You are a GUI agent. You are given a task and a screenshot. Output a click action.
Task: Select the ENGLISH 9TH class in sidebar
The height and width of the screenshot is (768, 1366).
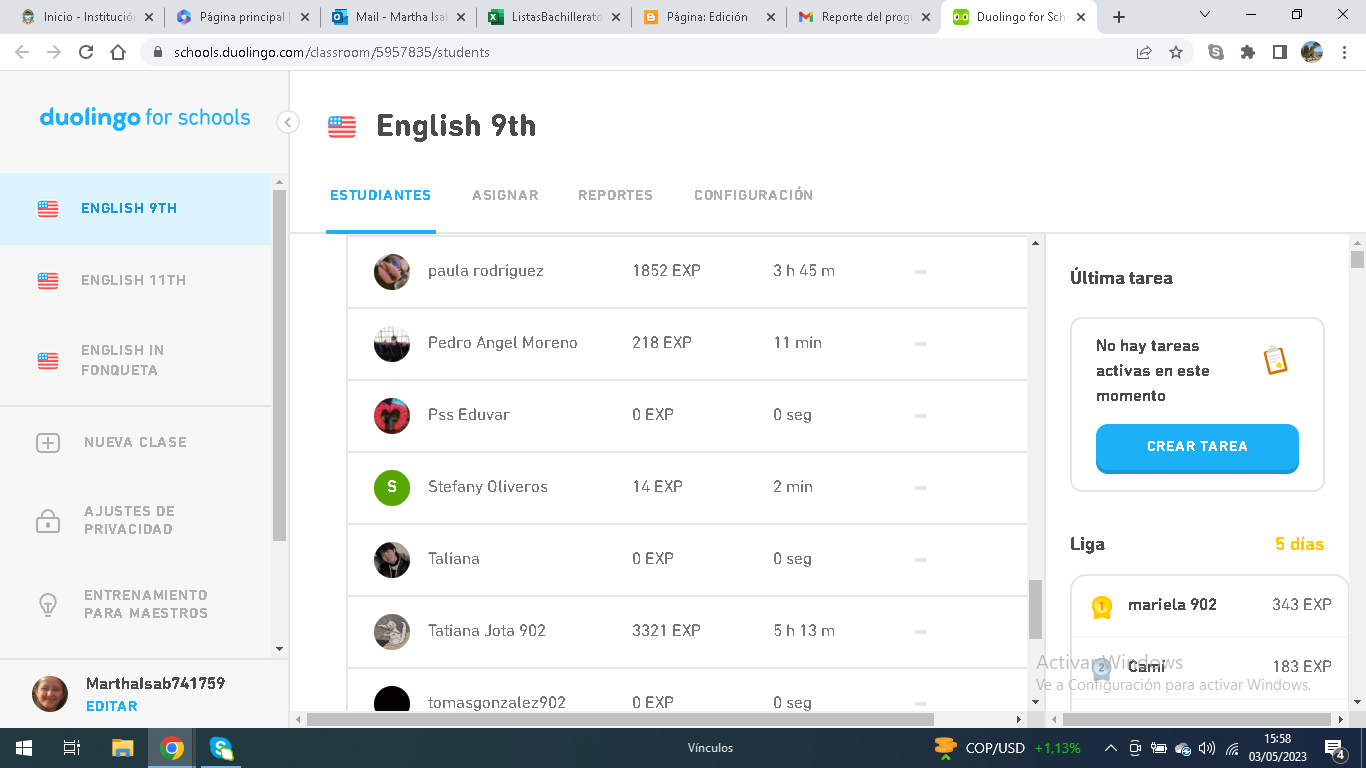tap(135, 209)
